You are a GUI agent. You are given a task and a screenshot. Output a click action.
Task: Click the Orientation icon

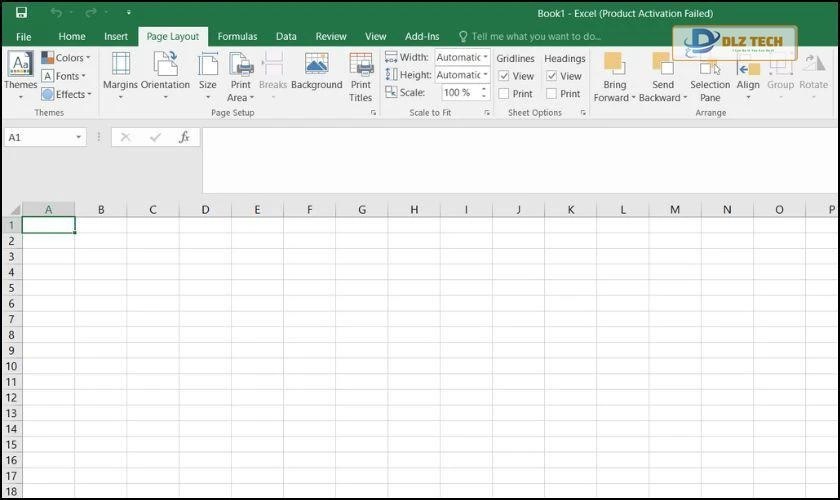[165, 65]
